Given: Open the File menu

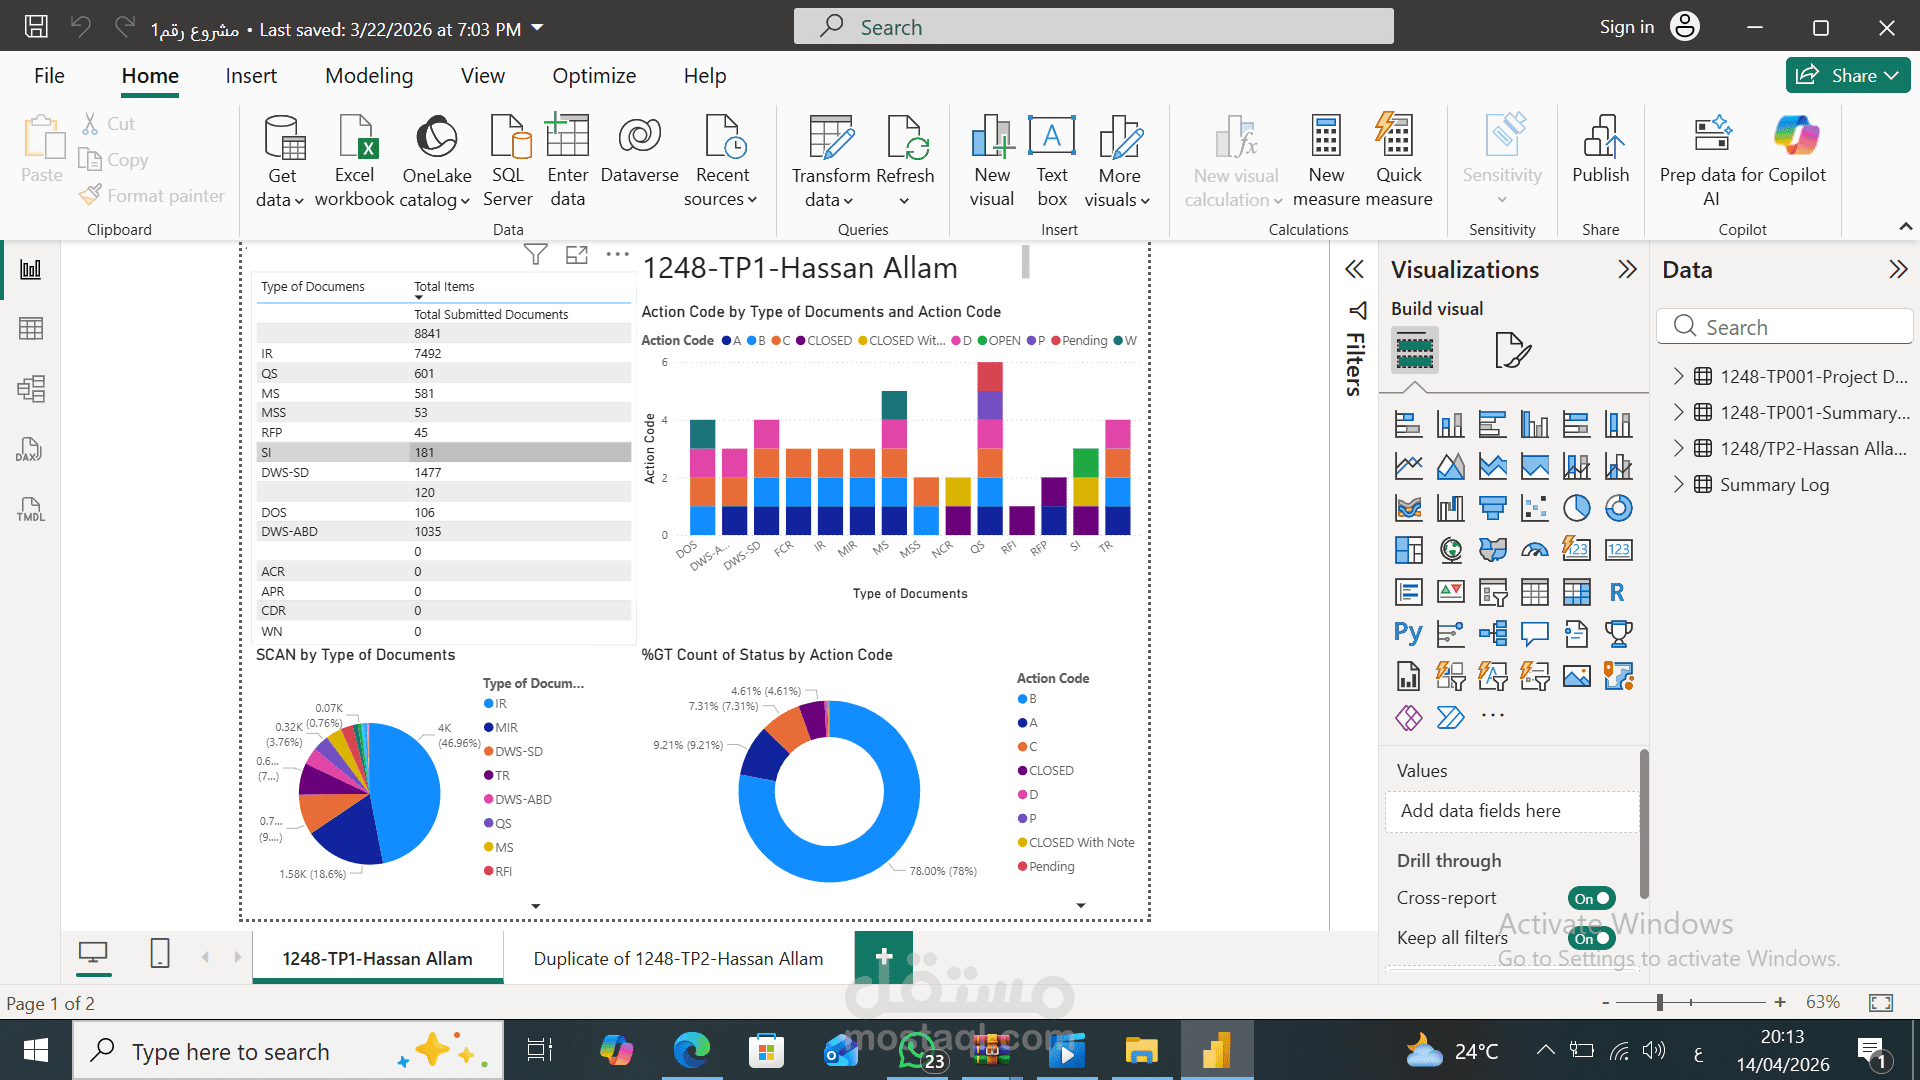Looking at the screenshot, I should (x=49, y=76).
